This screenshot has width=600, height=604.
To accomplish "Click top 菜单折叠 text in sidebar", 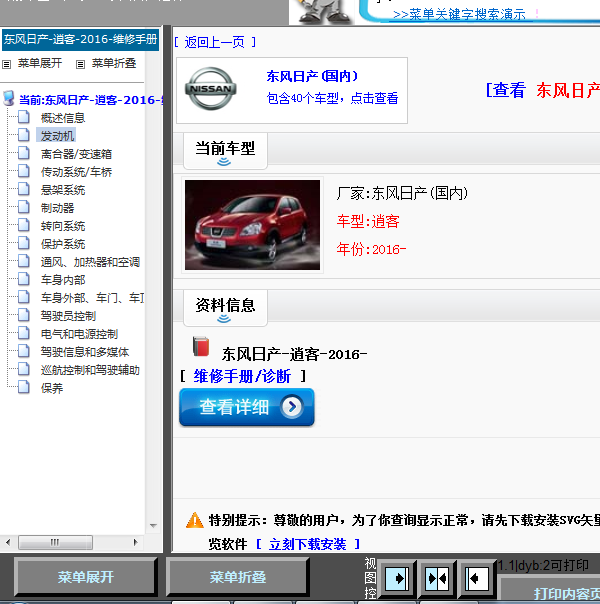I will (x=114, y=63).
